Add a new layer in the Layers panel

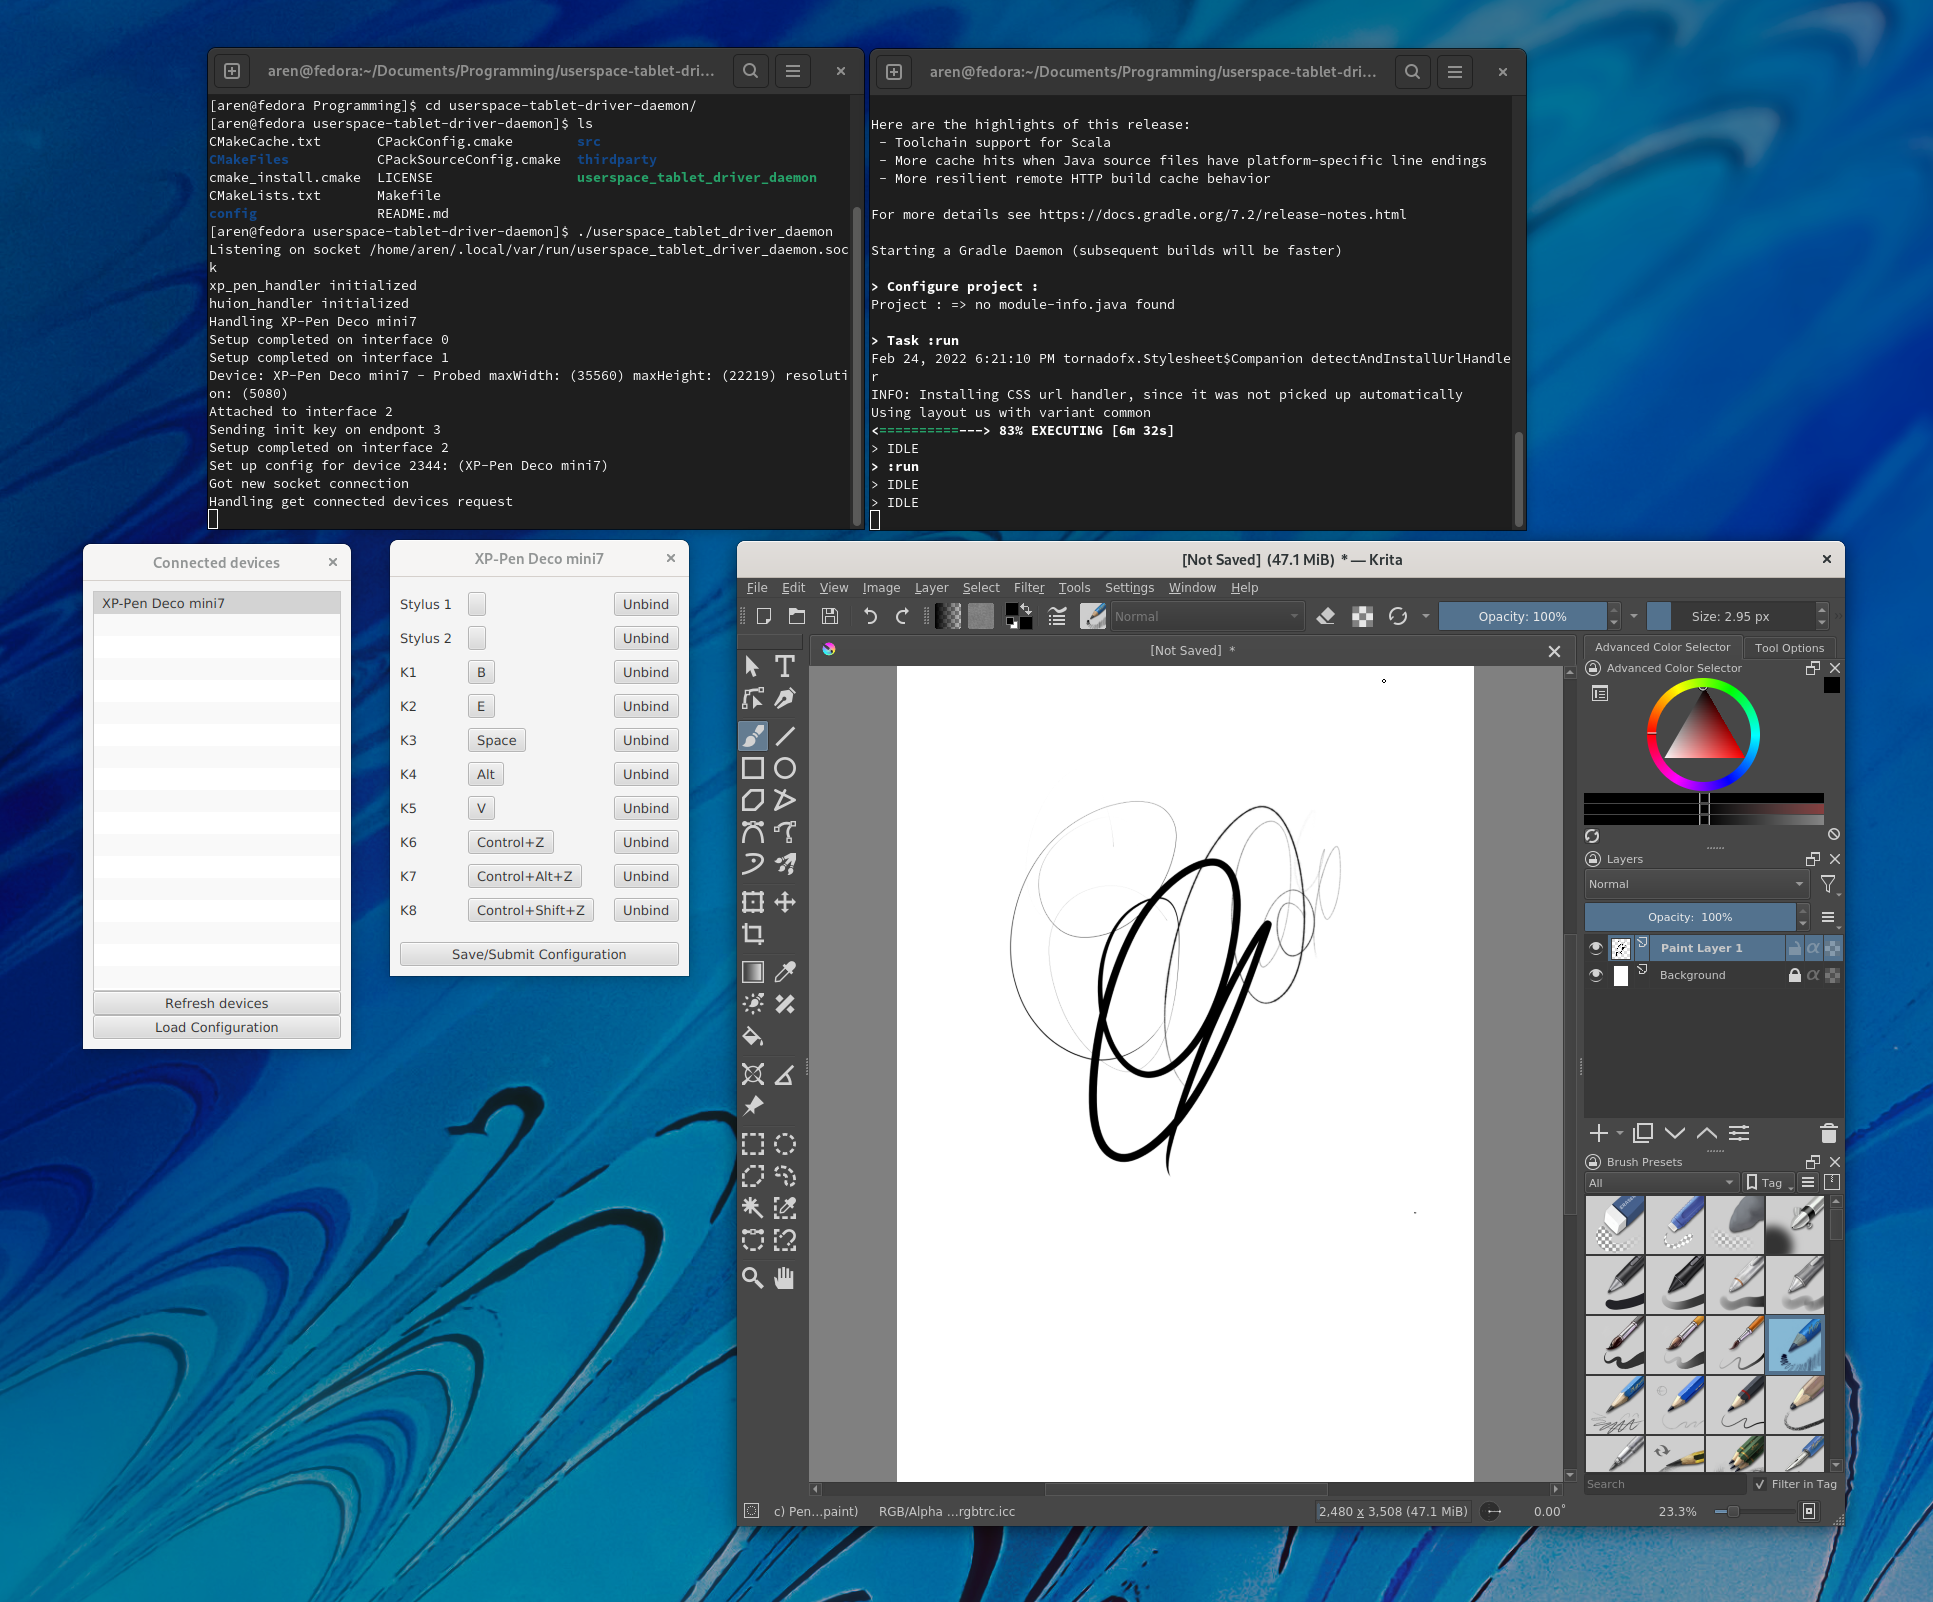pos(1599,1133)
